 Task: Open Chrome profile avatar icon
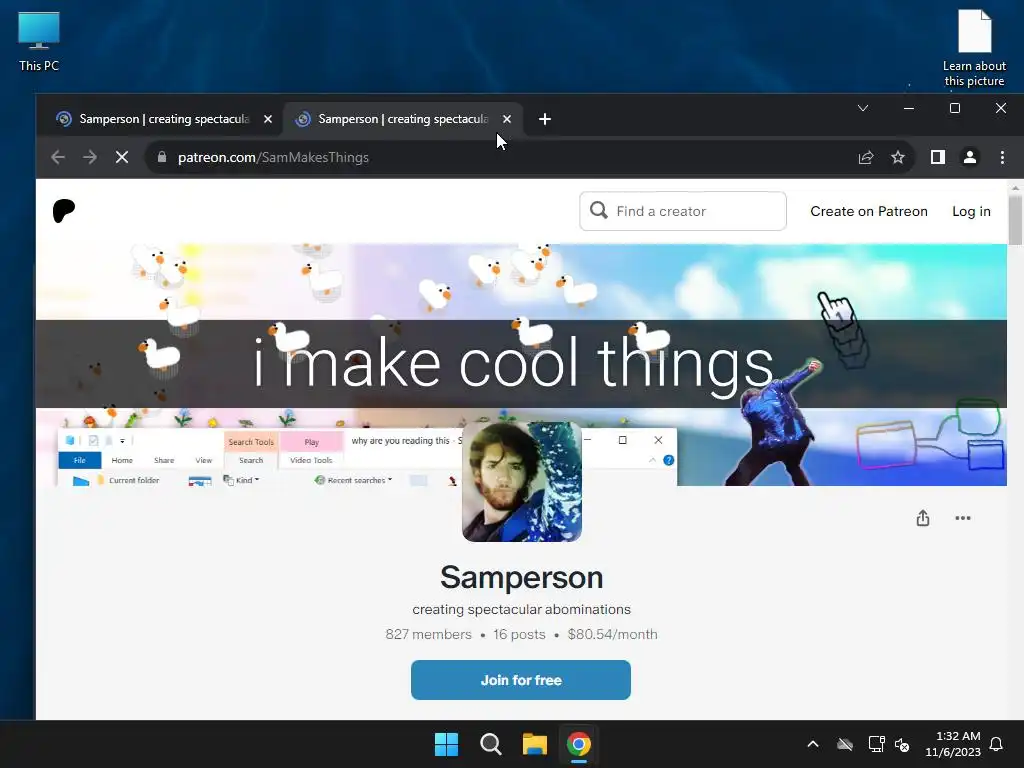click(970, 157)
